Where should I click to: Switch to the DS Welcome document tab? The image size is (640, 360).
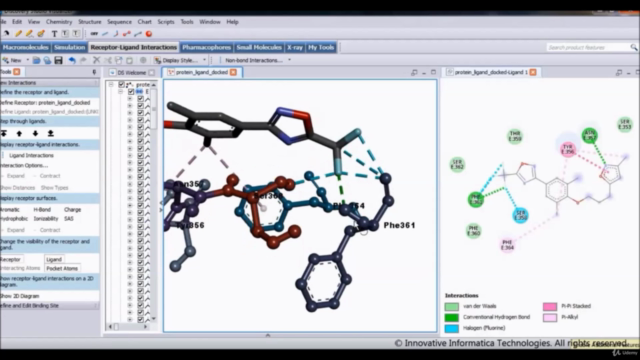[132, 73]
